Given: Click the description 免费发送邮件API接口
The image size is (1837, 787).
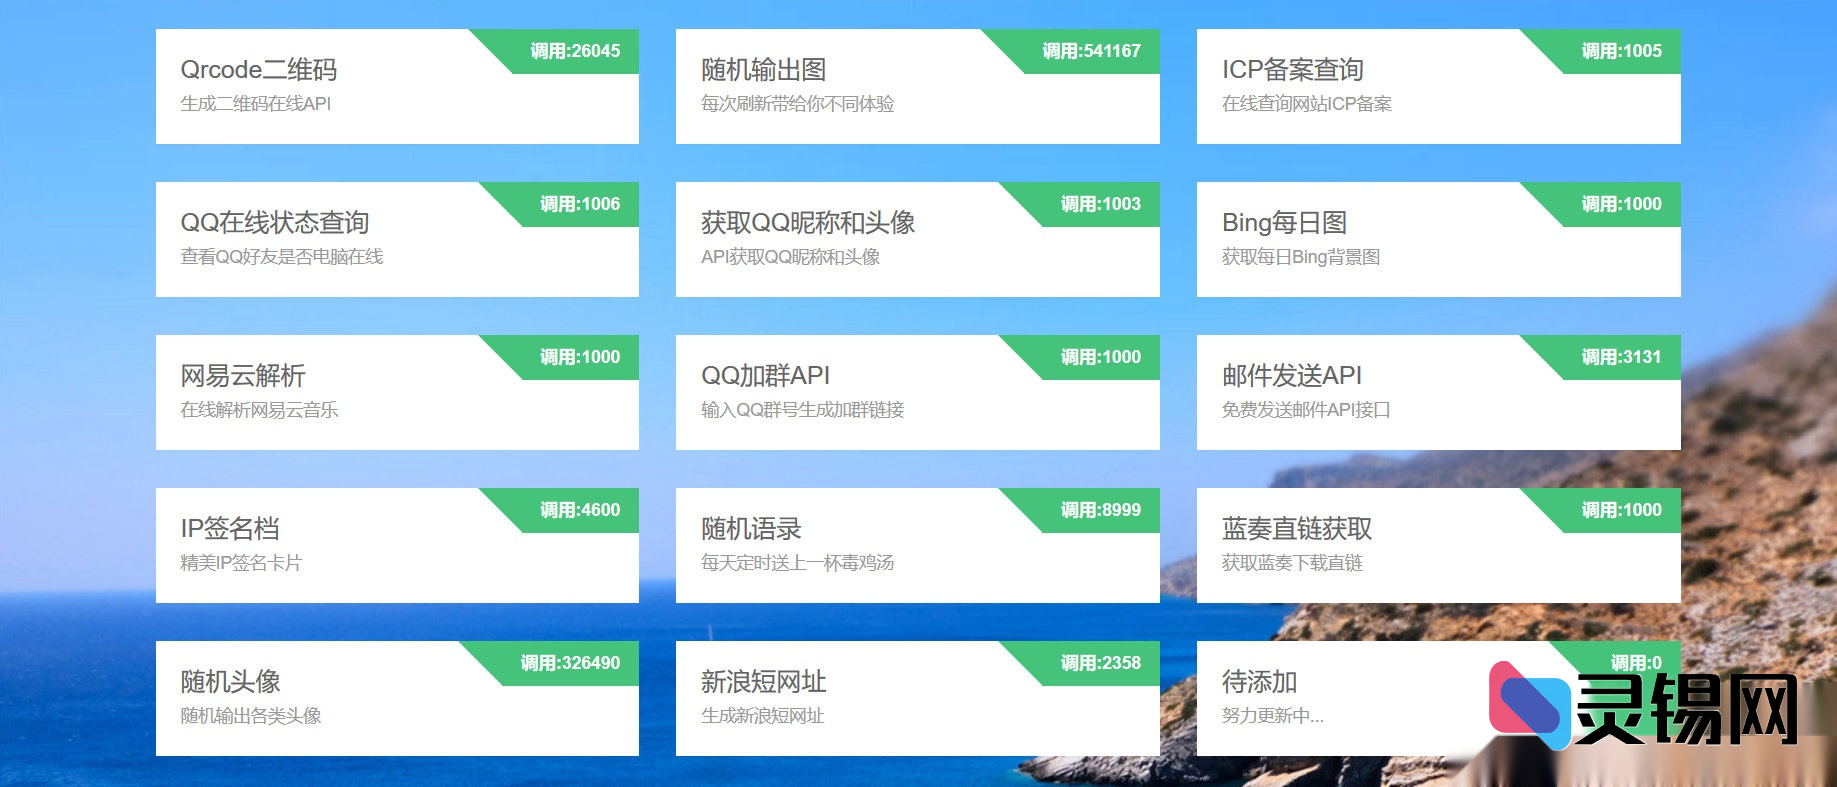Looking at the screenshot, I should pos(1305,410).
